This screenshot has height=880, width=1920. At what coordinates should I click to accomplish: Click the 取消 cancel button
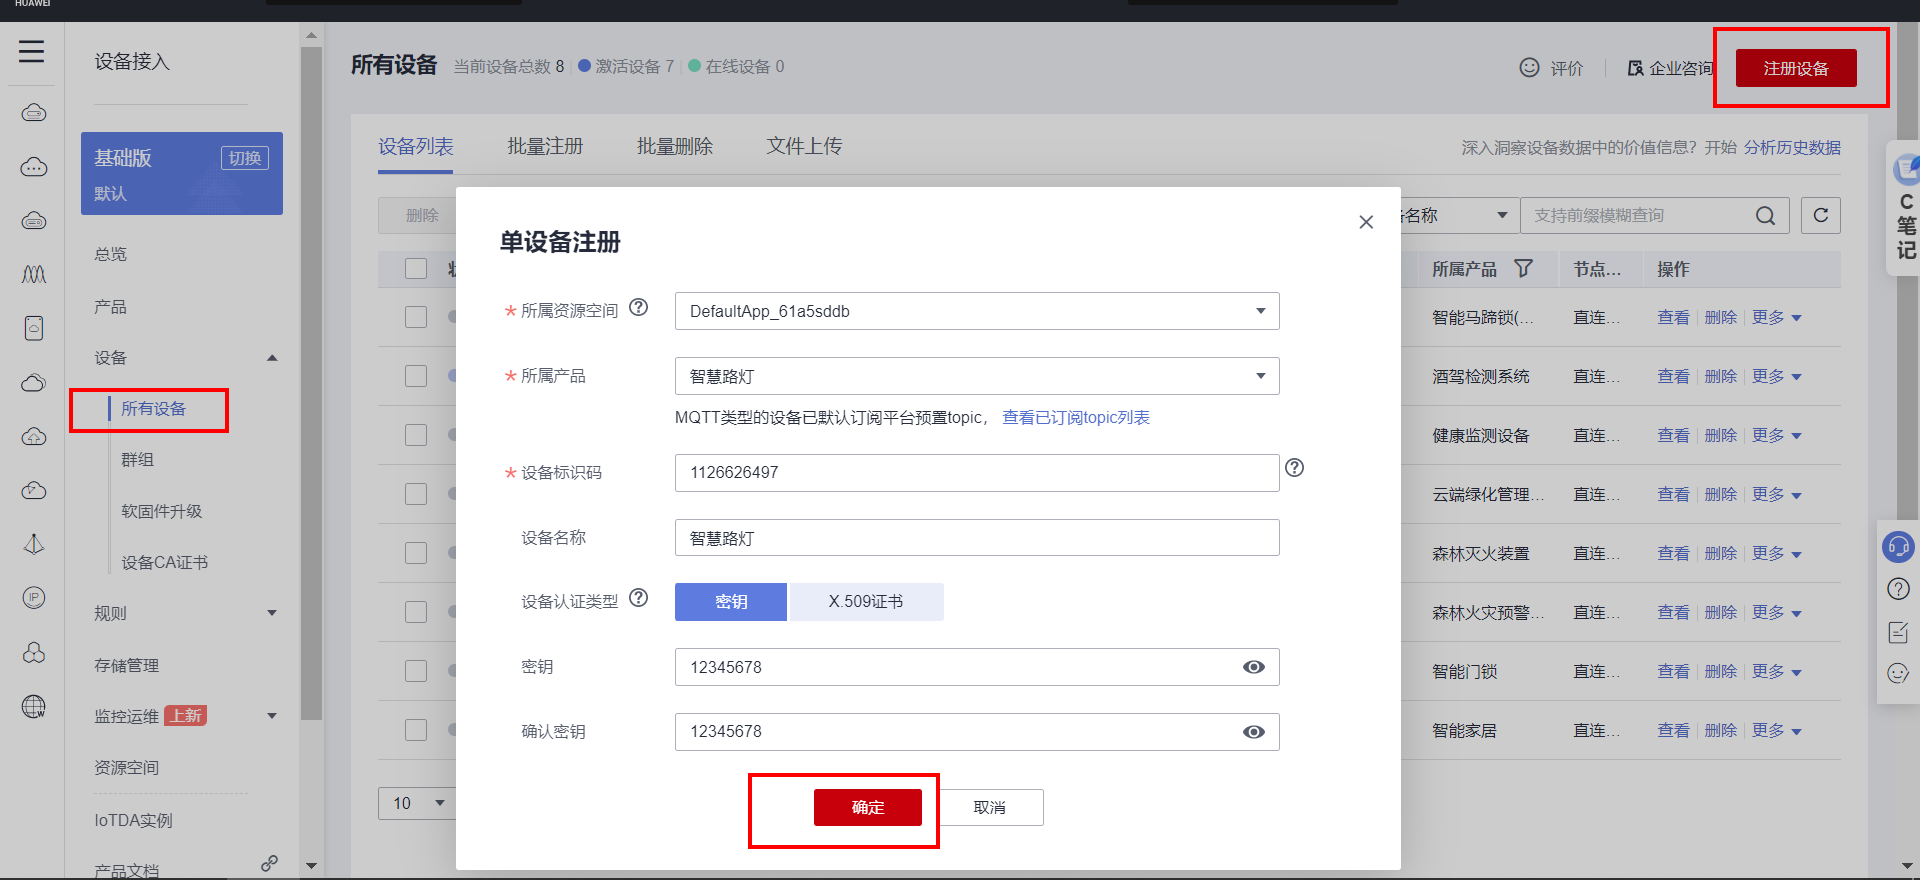(990, 807)
